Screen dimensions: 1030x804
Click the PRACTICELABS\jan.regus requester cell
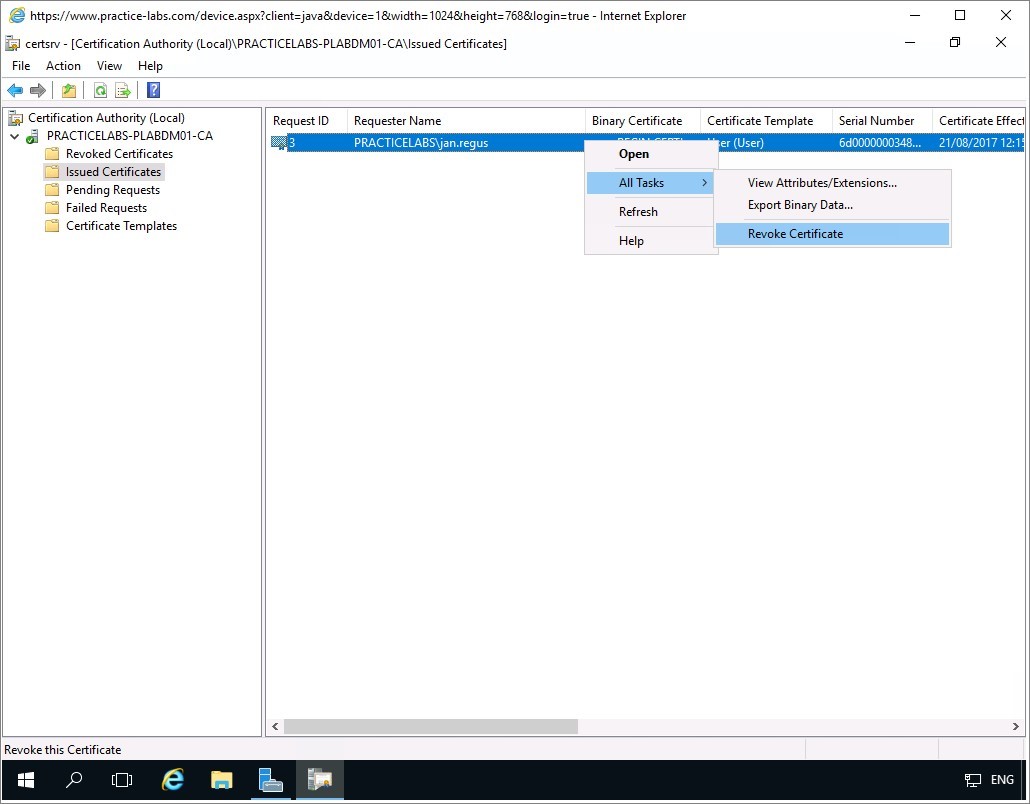click(x=420, y=143)
